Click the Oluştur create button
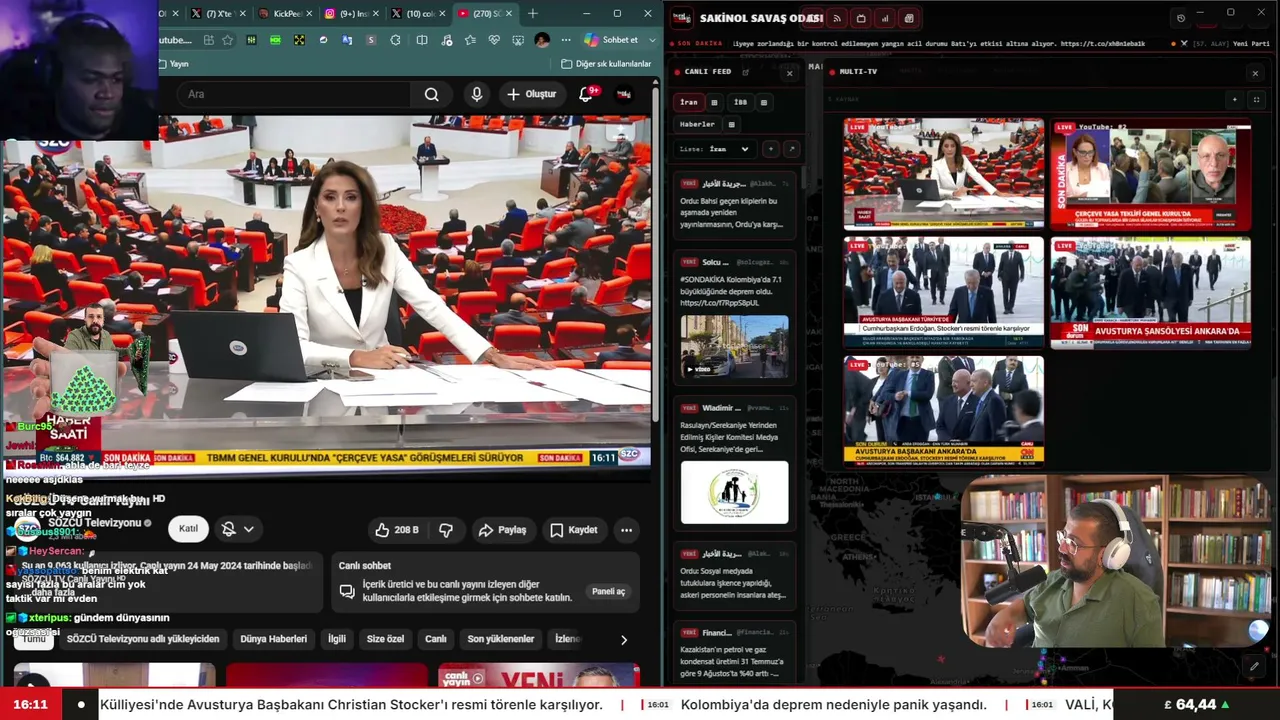 (531, 94)
